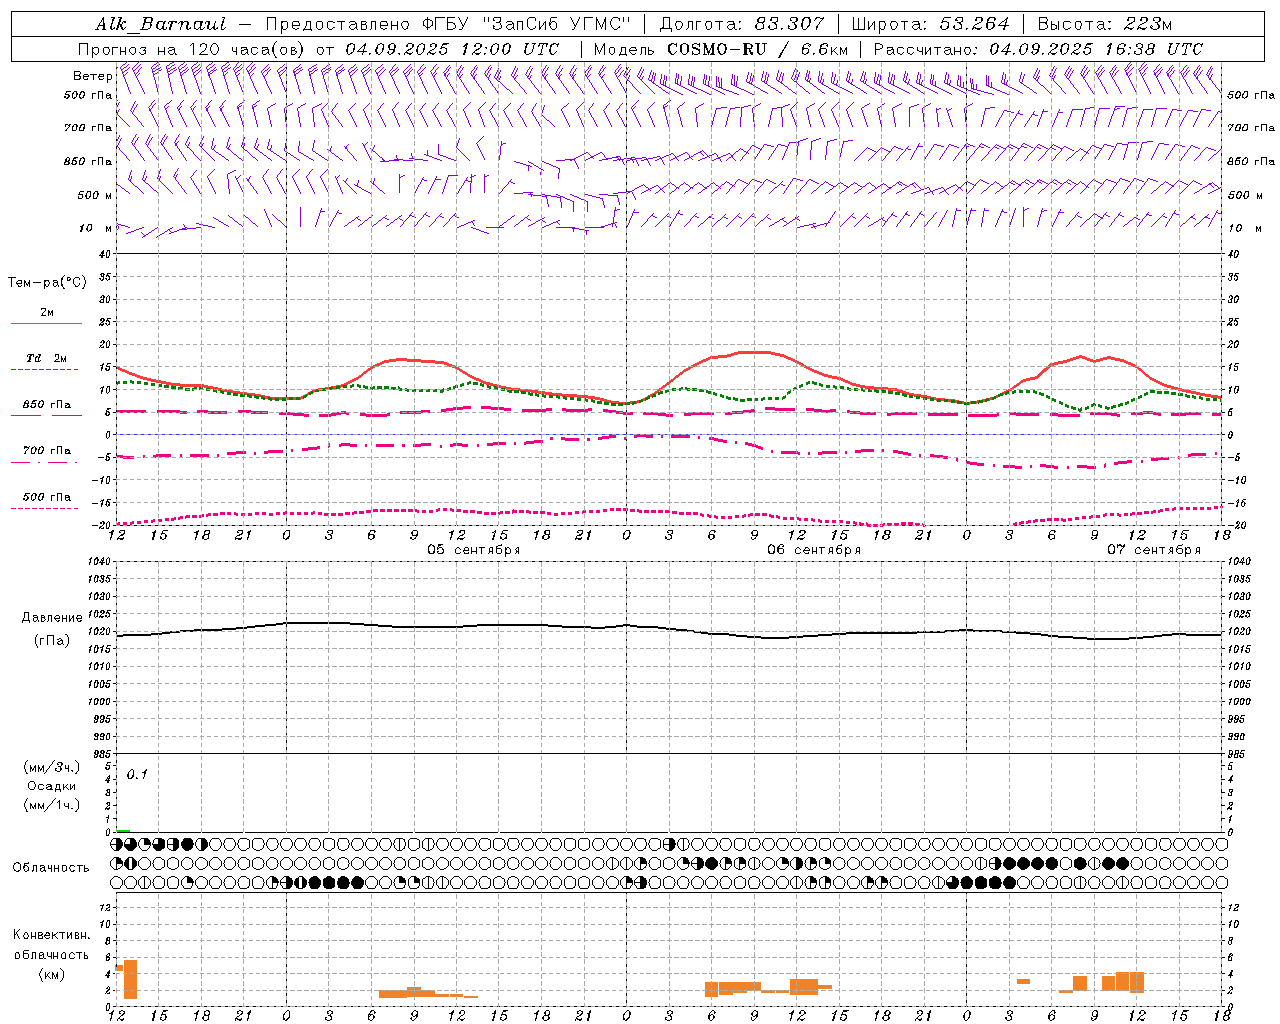This screenshot has height=1024, width=1280.
Task: Click the Облачность cloudiness row label
Action: tap(51, 867)
